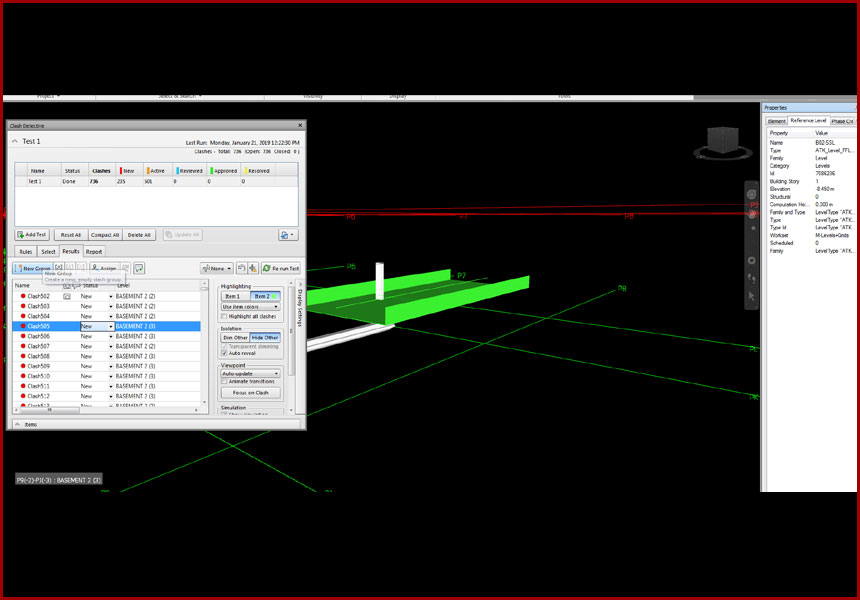The width and height of the screenshot is (860, 600).
Task: Open status dropdown for Clash505
Action: 111,326
